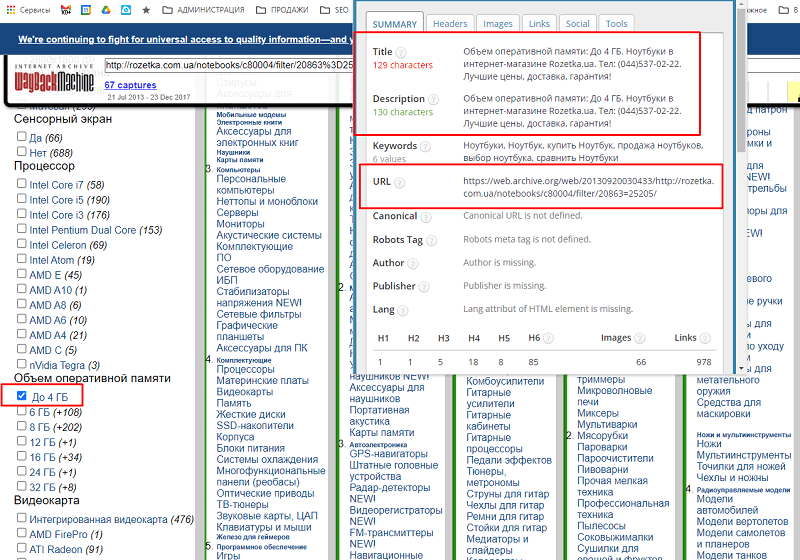Open the SSD-накопители category link
Screen dimensions: 800x560
pos(255,425)
